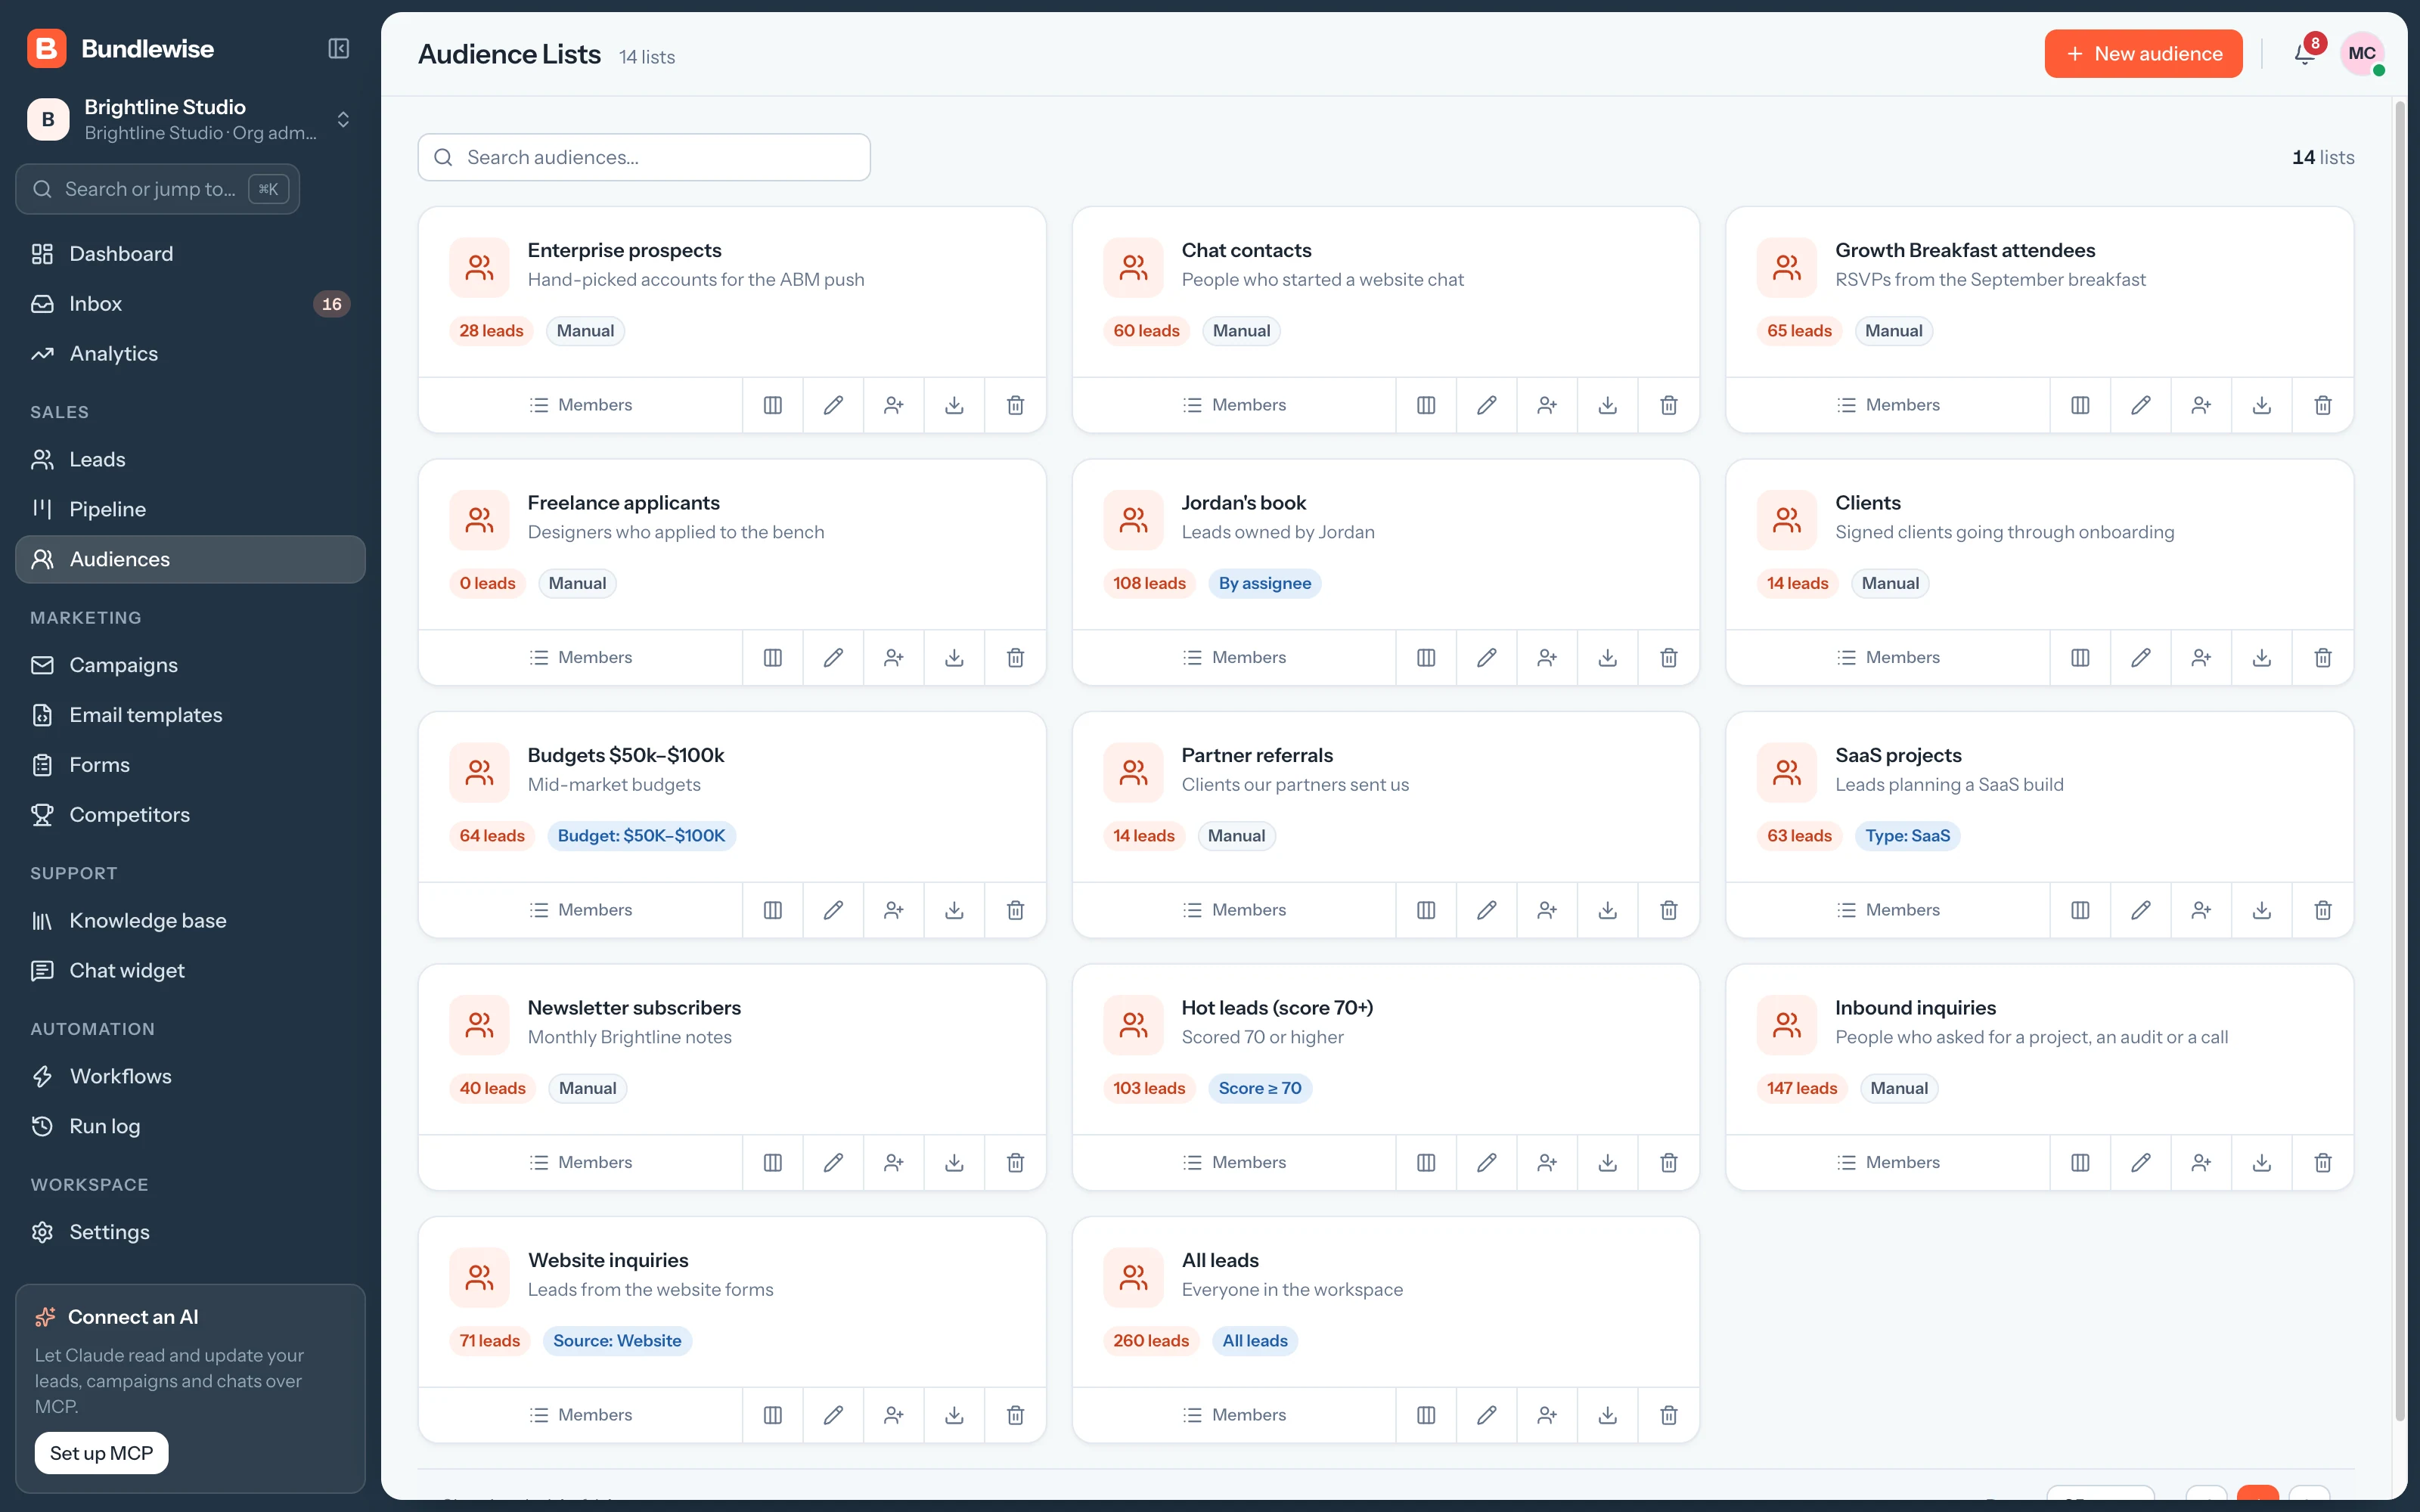Image resolution: width=2420 pixels, height=1512 pixels.
Task: Open columns view for Newsletter subscribers
Action: click(x=772, y=1162)
